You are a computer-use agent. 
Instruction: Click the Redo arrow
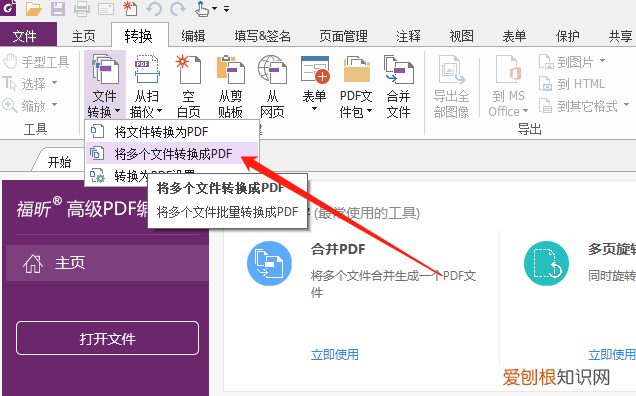[x=178, y=8]
